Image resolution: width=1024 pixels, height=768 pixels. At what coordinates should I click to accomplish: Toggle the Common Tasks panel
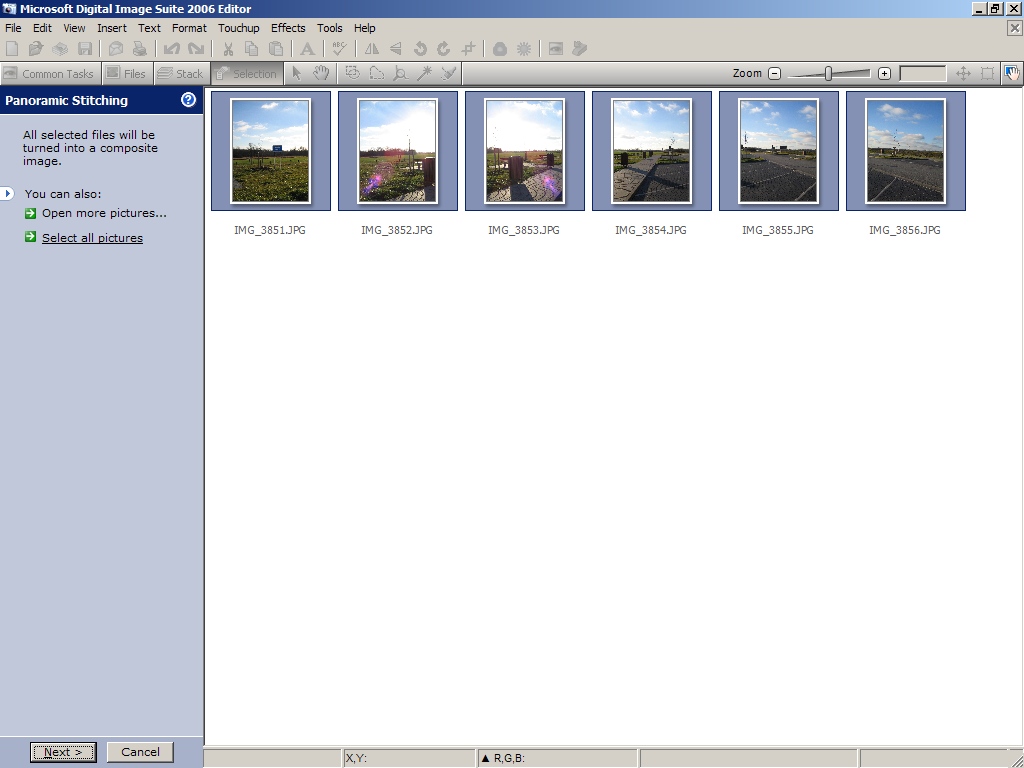[x=49, y=73]
